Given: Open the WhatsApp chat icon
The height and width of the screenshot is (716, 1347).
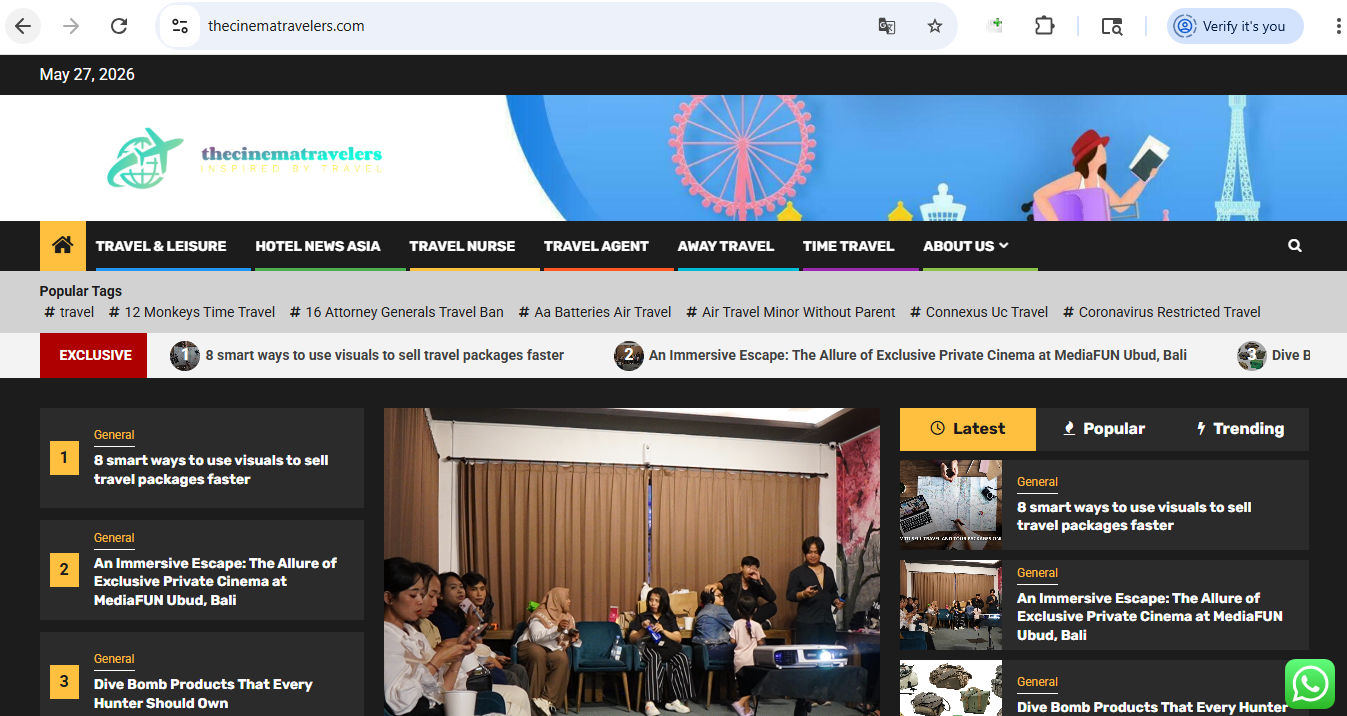Looking at the screenshot, I should click(1310, 684).
